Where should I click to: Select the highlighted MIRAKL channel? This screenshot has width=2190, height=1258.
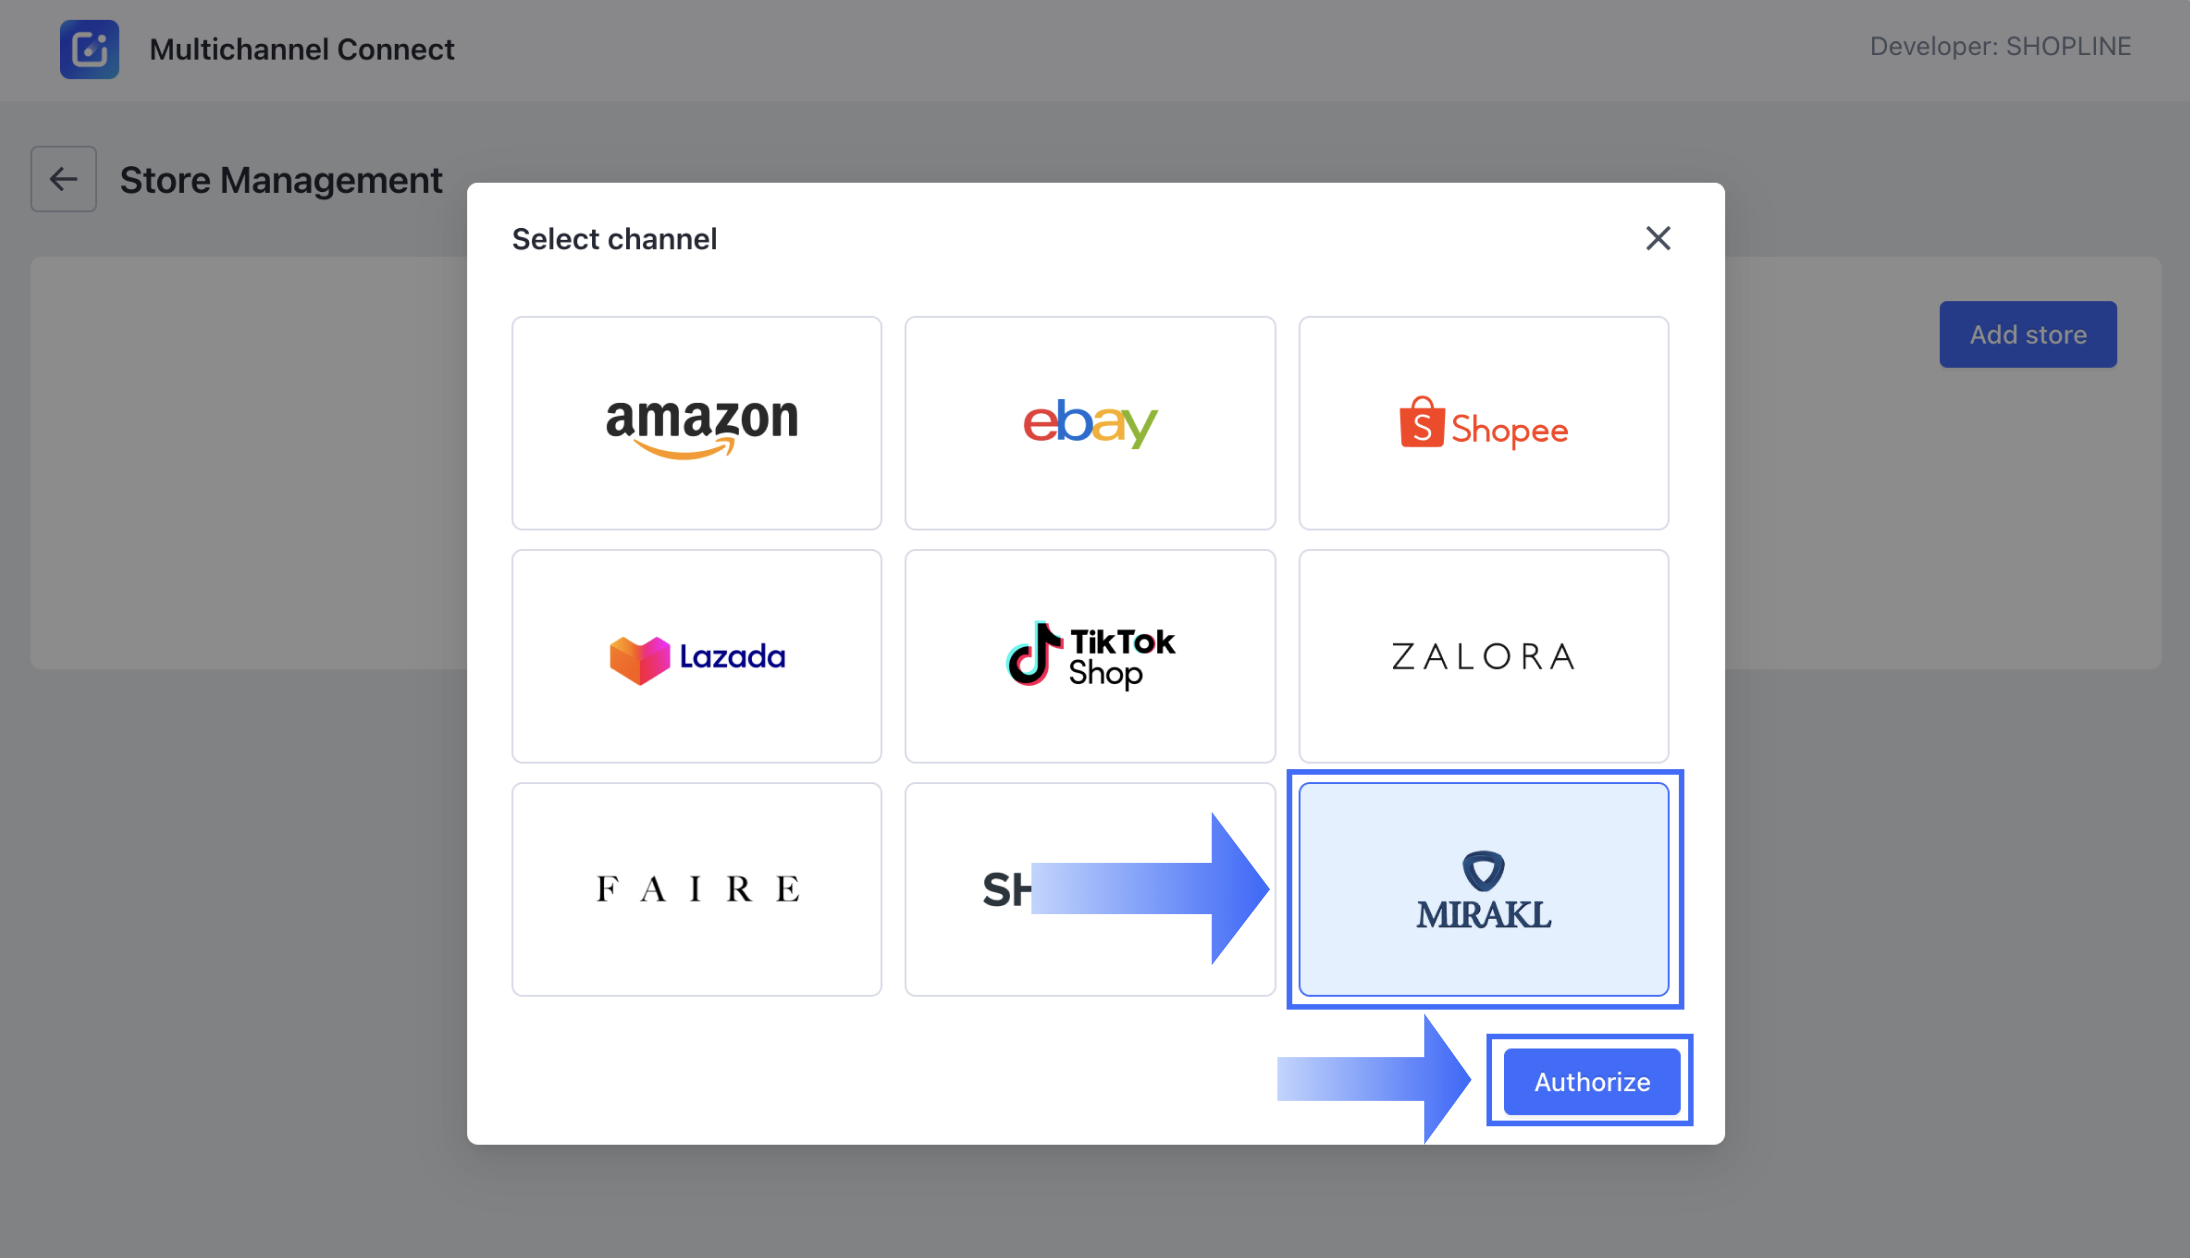click(x=1483, y=889)
